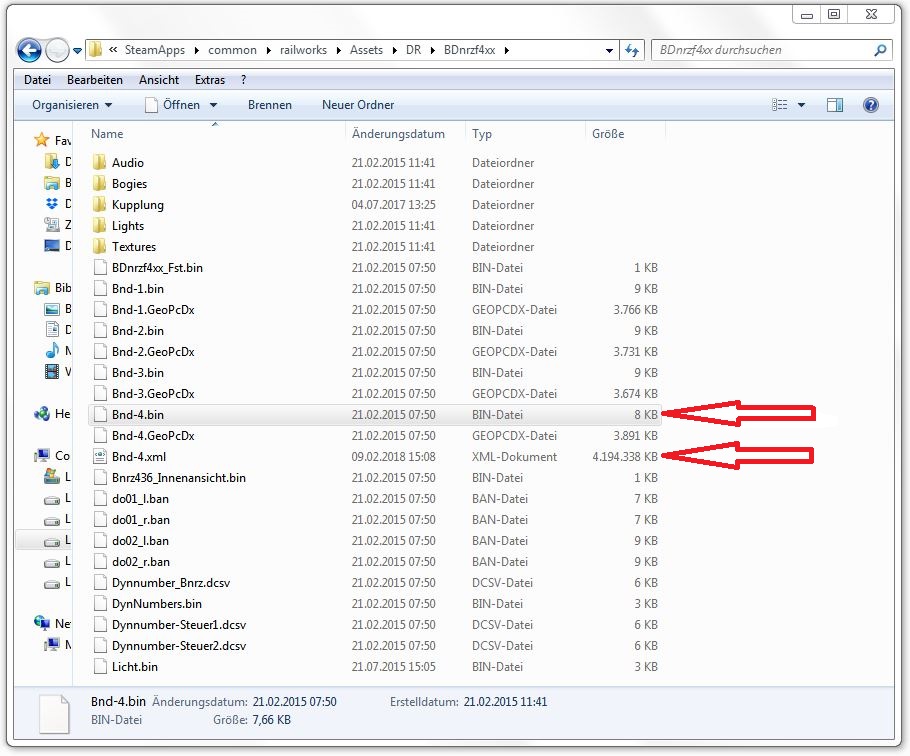Open the Ansicht menu
The width and height of the screenshot is (910, 756).
point(159,79)
